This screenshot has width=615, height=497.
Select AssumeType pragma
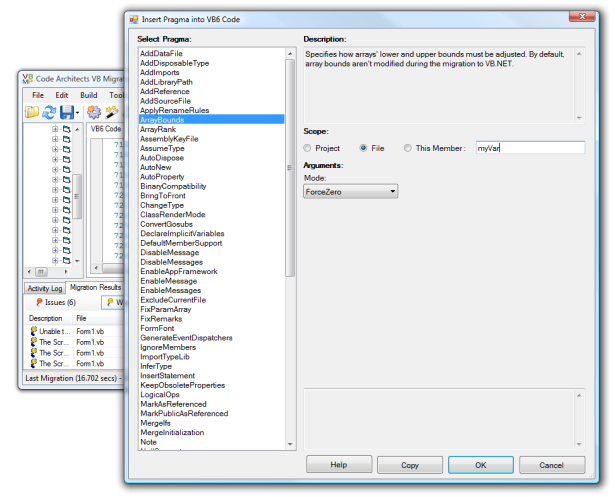tap(211, 148)
